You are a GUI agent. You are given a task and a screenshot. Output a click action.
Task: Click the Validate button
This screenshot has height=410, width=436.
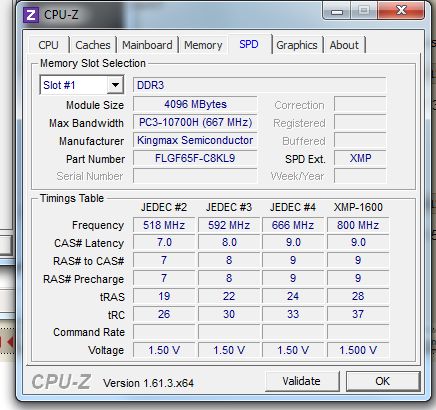(302, 381)
